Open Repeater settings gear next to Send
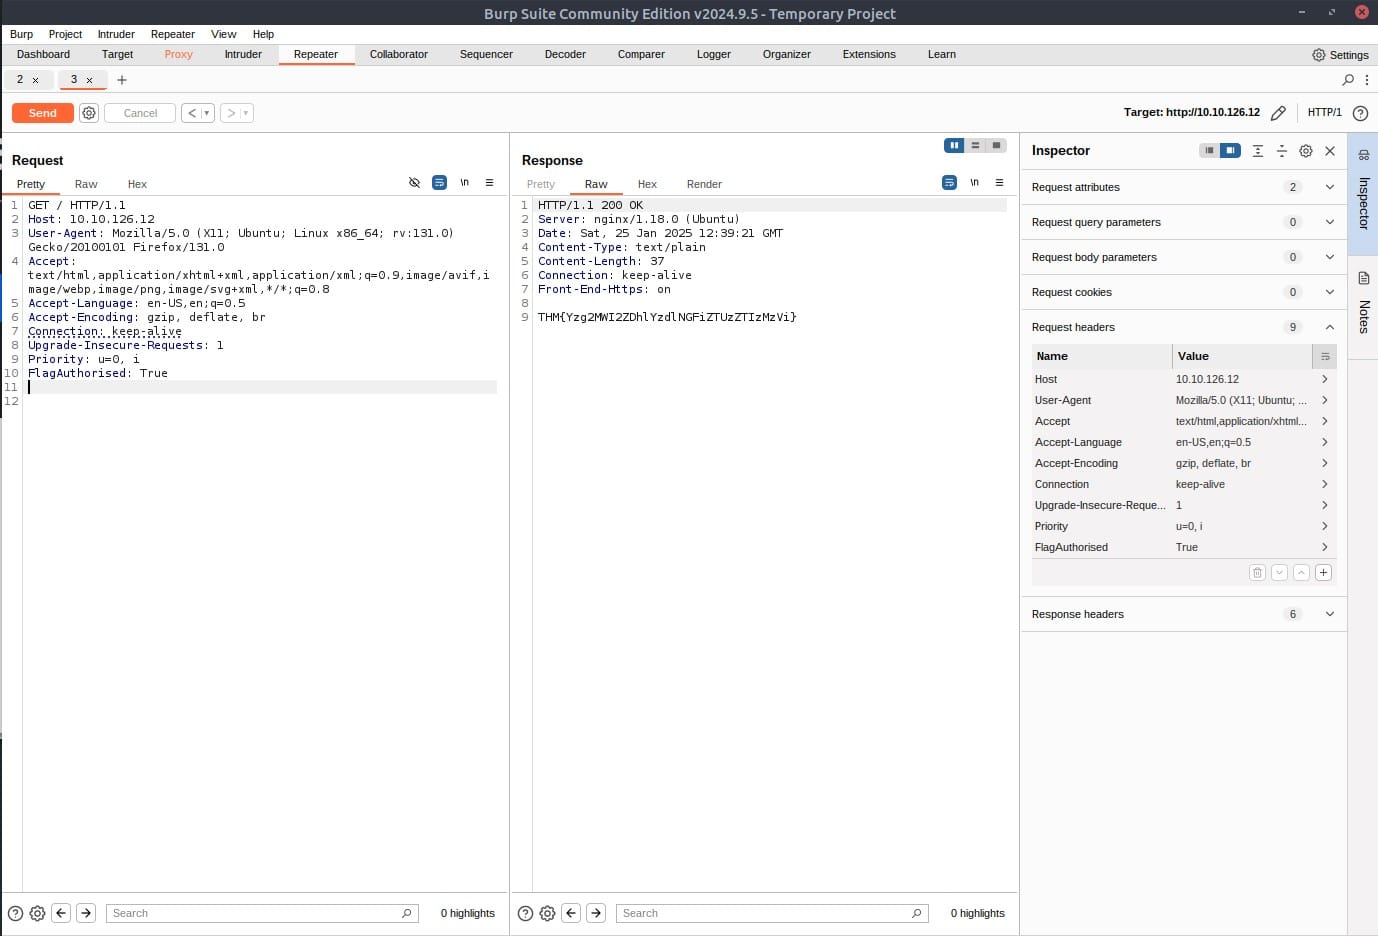The image size is (1378, 936). 89,113
